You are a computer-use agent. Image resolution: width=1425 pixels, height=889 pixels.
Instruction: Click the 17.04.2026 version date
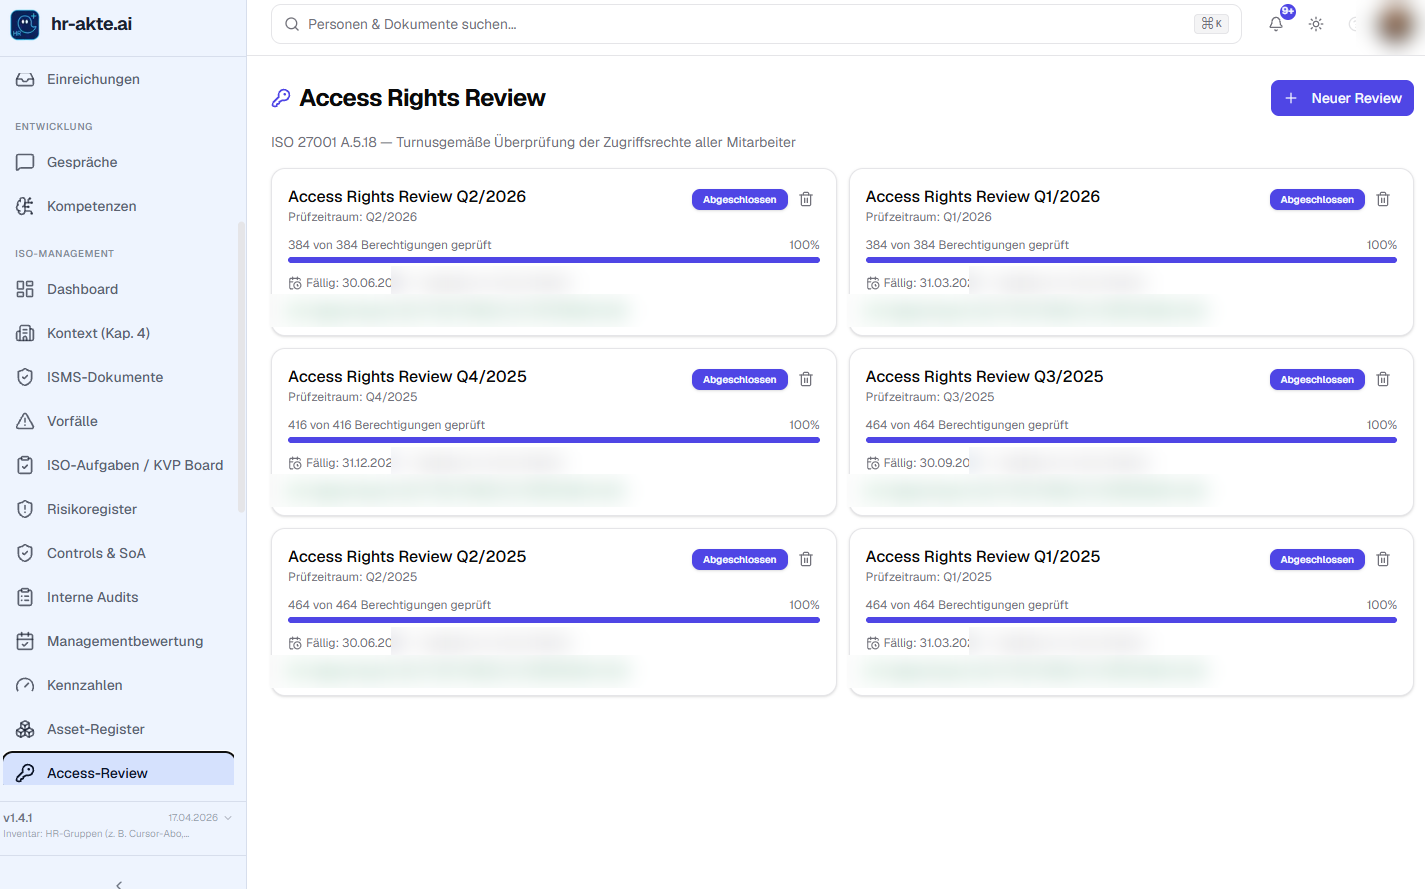[193, 818]
